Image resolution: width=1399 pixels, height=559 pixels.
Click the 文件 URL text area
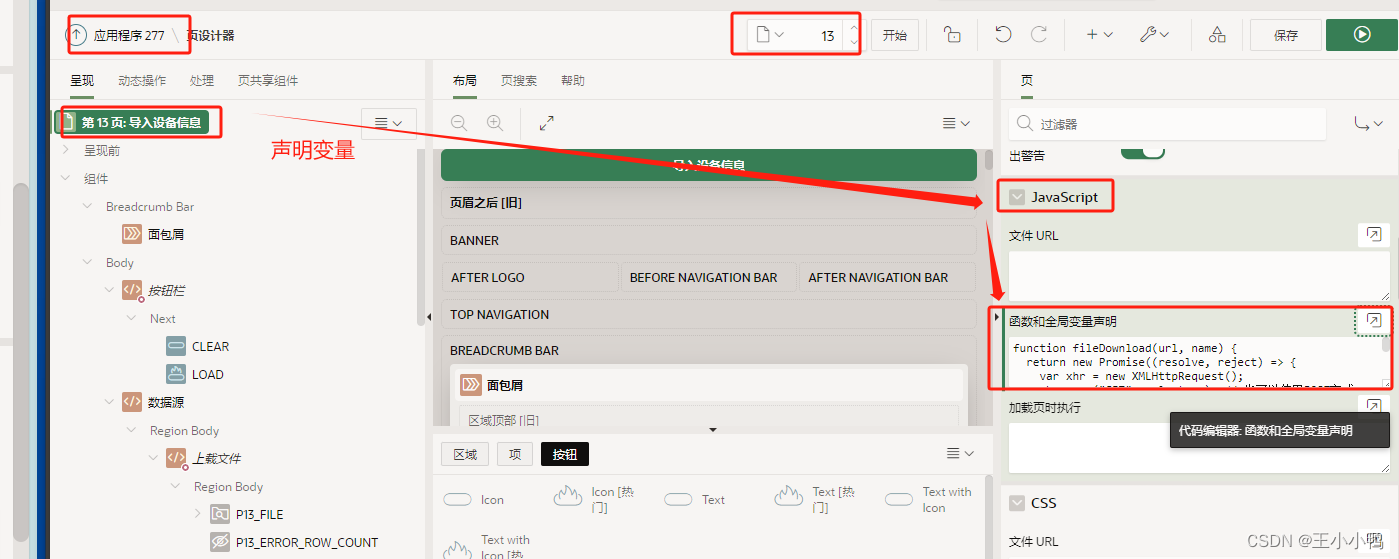pyautogui.click(x=1199, y=276)
